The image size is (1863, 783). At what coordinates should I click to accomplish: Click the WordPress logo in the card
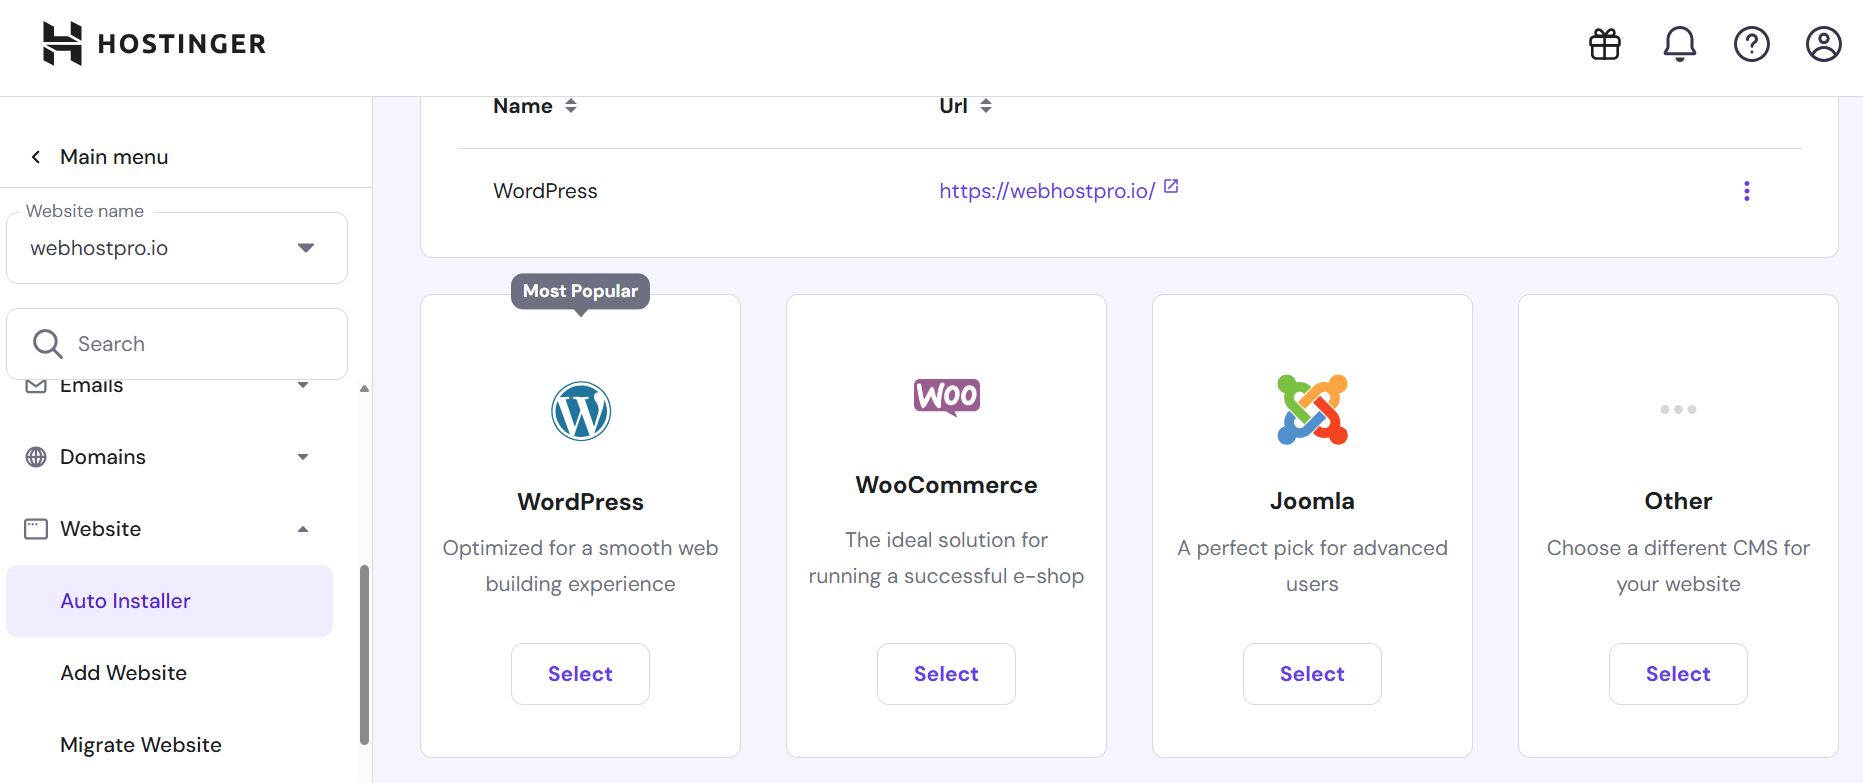coord(581,411)
